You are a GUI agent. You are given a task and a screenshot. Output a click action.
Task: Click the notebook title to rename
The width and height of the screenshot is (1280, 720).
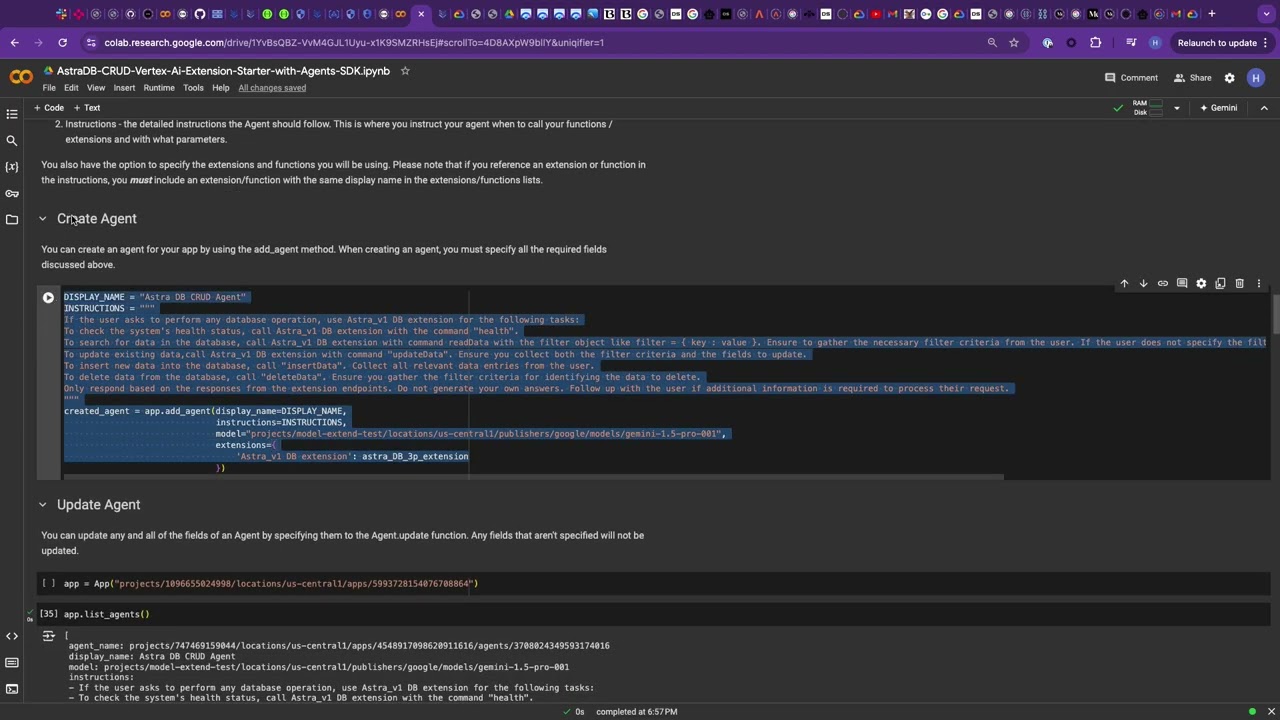[223, 71]
